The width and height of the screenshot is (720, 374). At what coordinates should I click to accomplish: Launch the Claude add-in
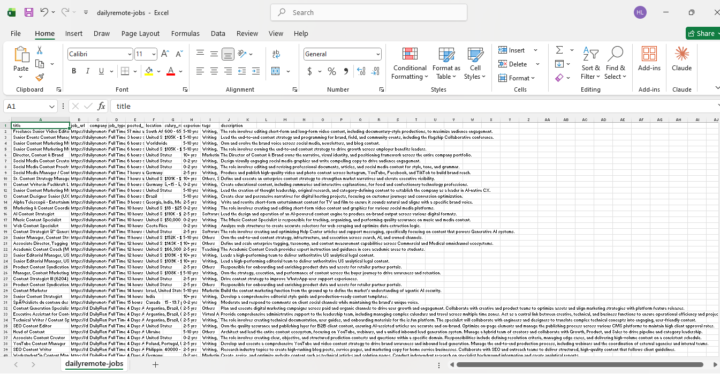click(x=681, y=59)
